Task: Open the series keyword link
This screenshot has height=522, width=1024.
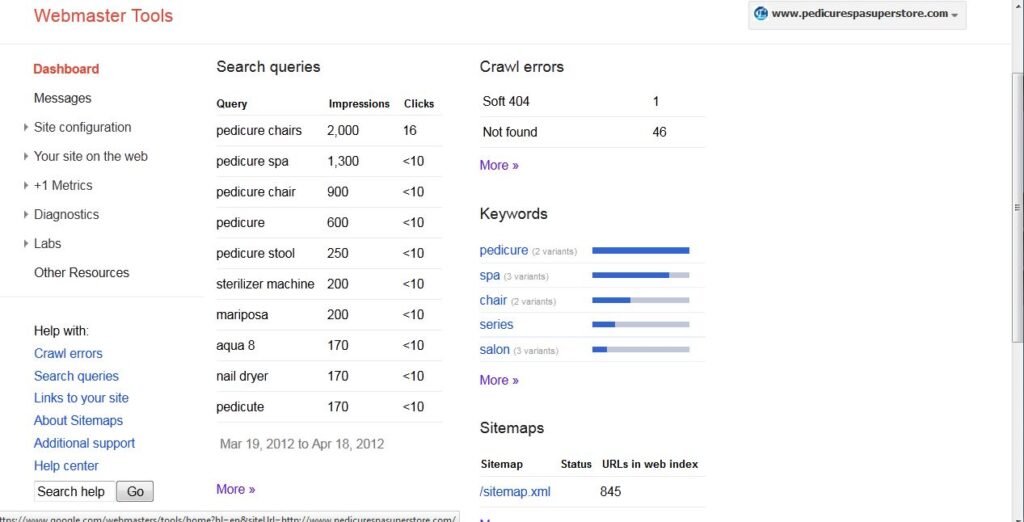Action: [x=496, y=325]
